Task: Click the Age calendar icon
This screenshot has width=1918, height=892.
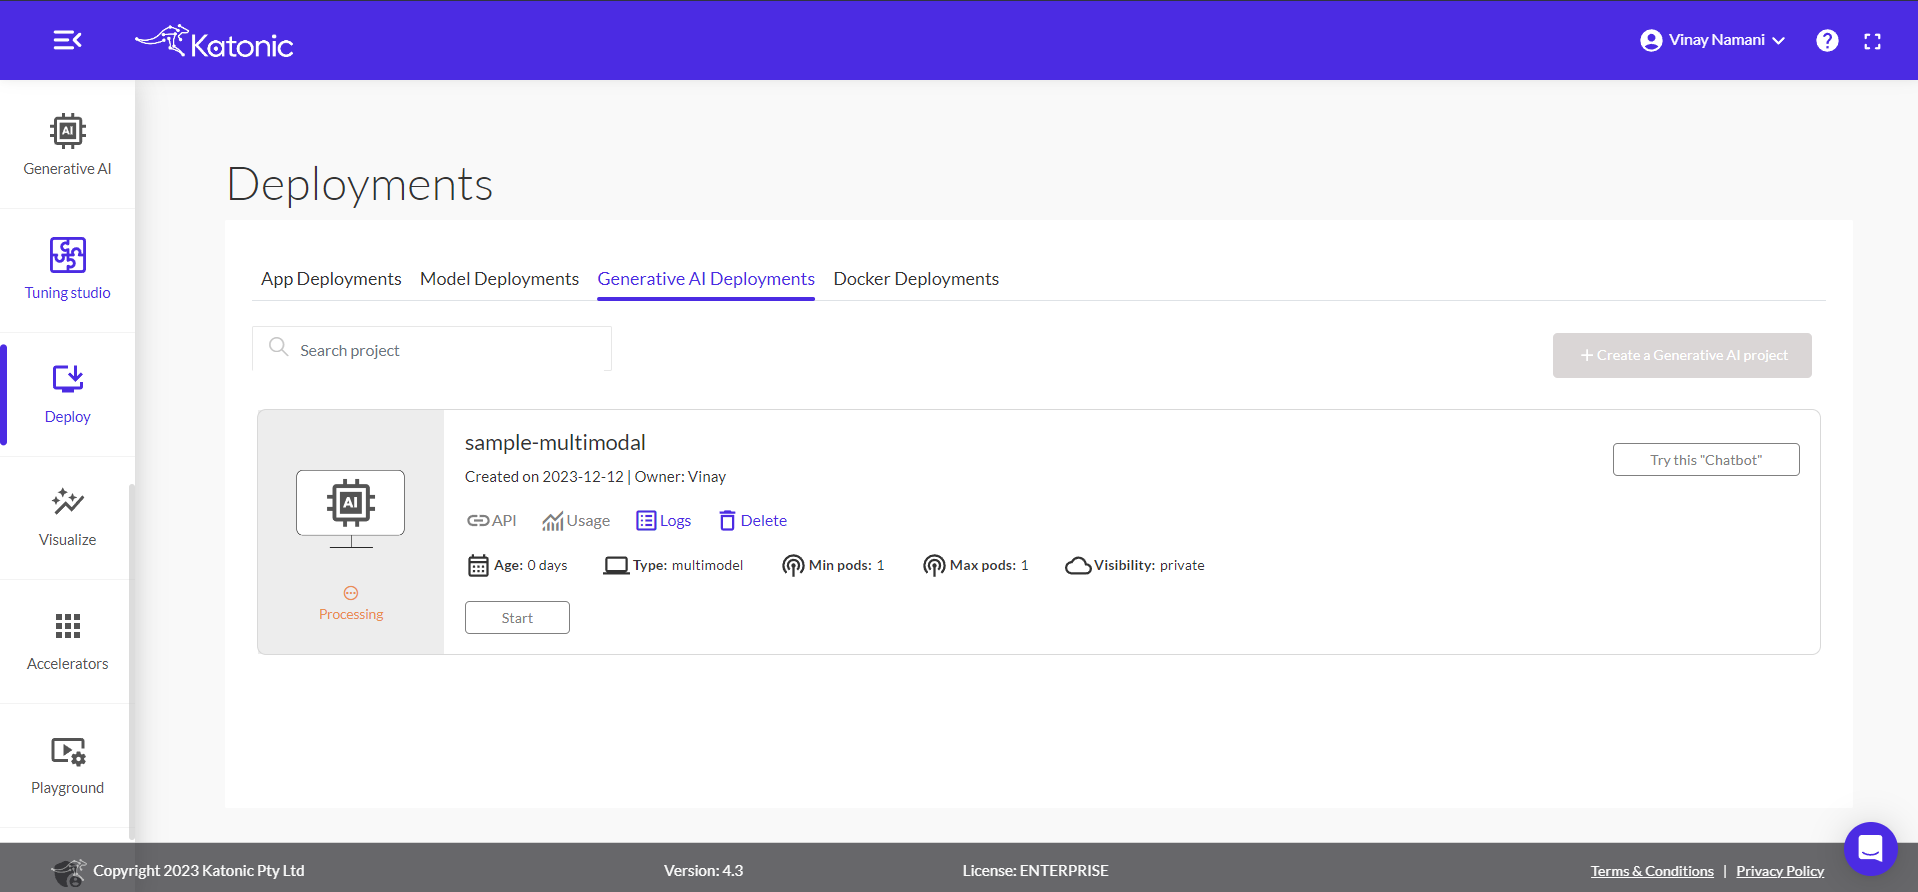Action: 478,566
